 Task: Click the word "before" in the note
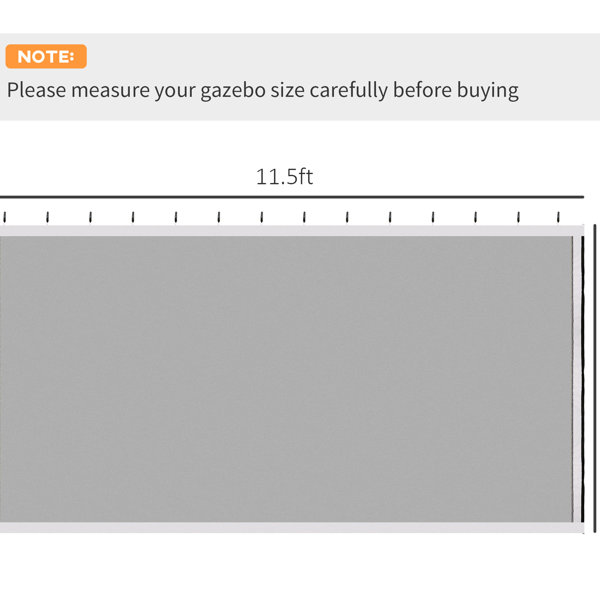(422, 90)
